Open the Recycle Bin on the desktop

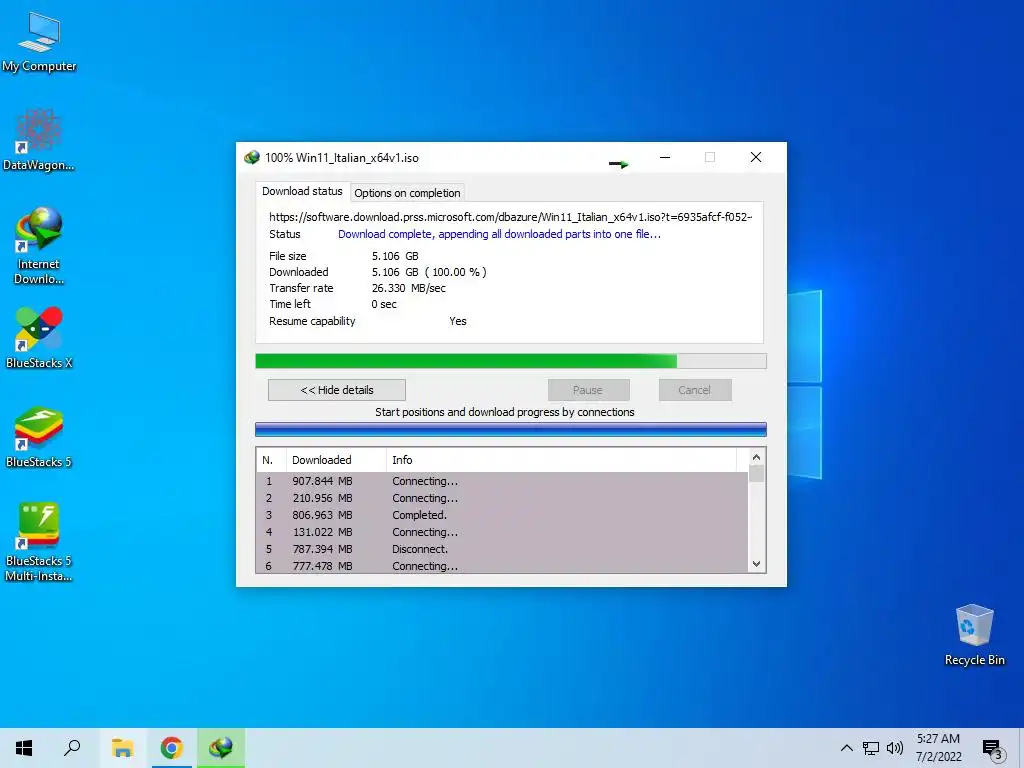click(974, 634)
